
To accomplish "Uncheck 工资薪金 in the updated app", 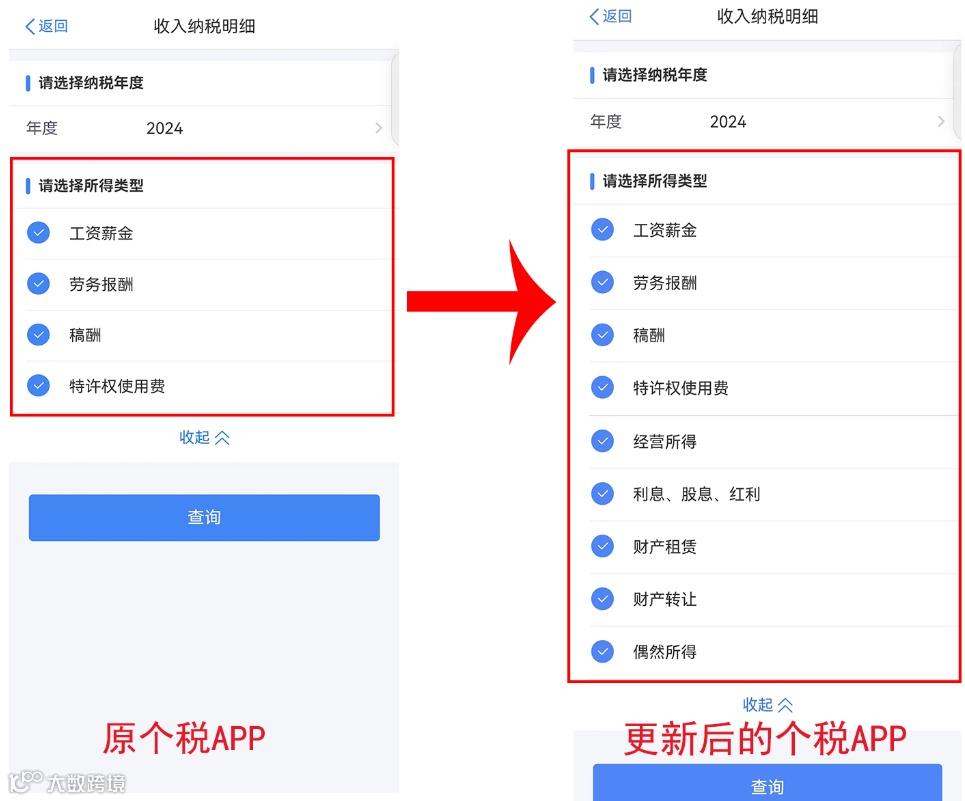I will pyautogui.click(x=602, y=229).
